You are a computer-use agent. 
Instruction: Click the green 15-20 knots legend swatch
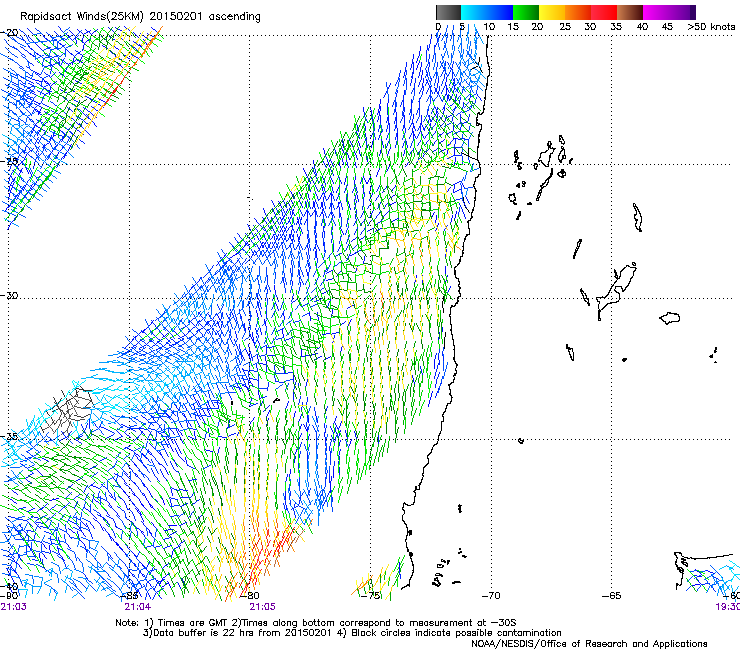pos(526,12)
